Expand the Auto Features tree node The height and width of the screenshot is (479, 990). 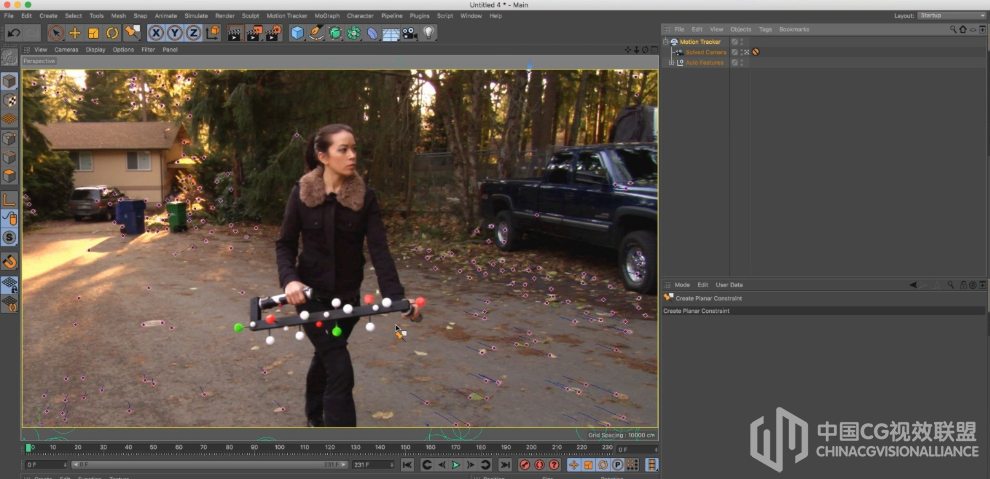672,62
